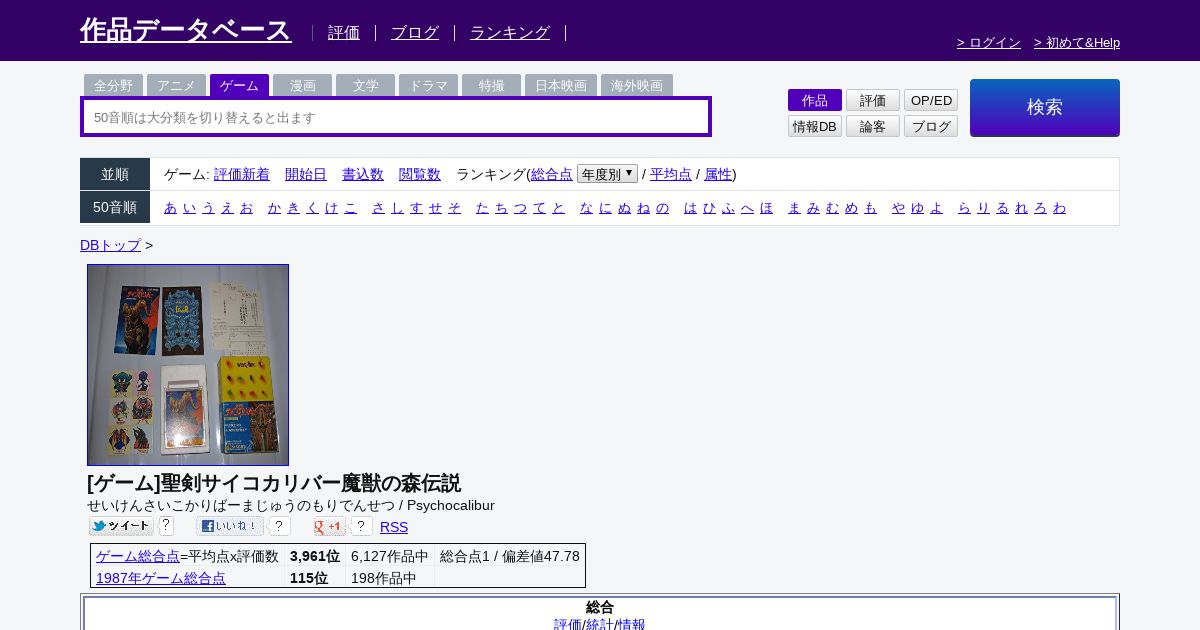The width and height of the screenshot is (1200, 630).
Task: Jump to the わ index
Action: 1059,207
